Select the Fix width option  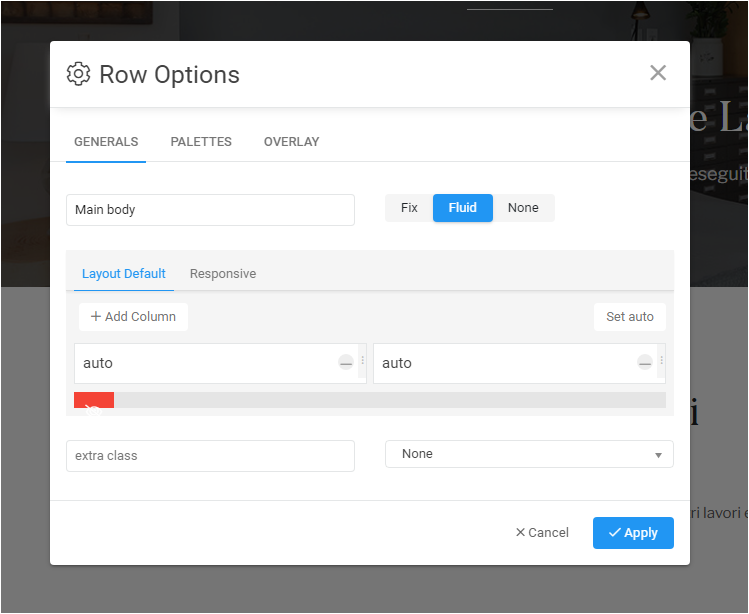[x=409, y=208]
